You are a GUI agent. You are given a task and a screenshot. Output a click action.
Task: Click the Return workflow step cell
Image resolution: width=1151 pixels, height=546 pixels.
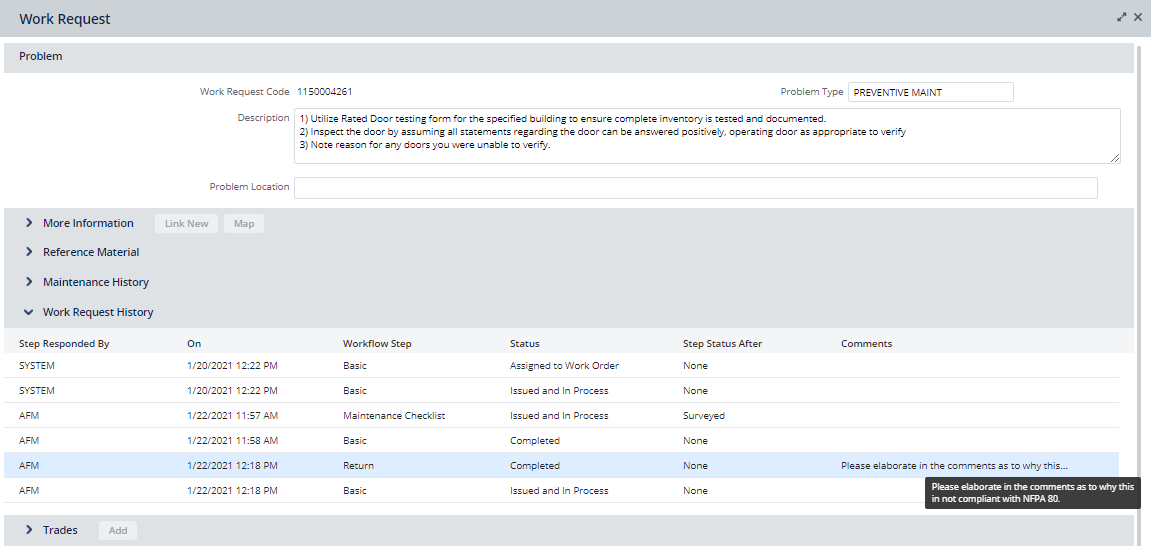coord(358,465)
